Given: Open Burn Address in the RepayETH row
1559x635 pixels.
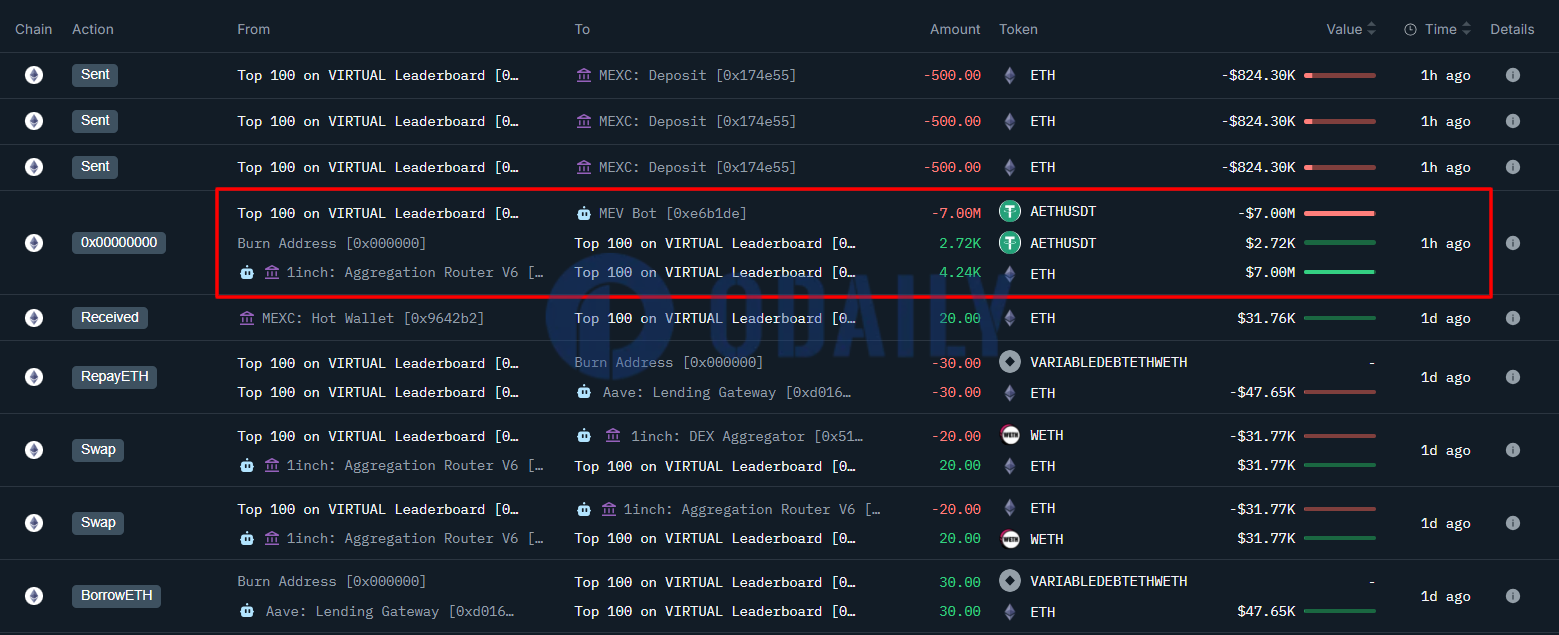Looking at the screenshot, I should tap(668, 362).
